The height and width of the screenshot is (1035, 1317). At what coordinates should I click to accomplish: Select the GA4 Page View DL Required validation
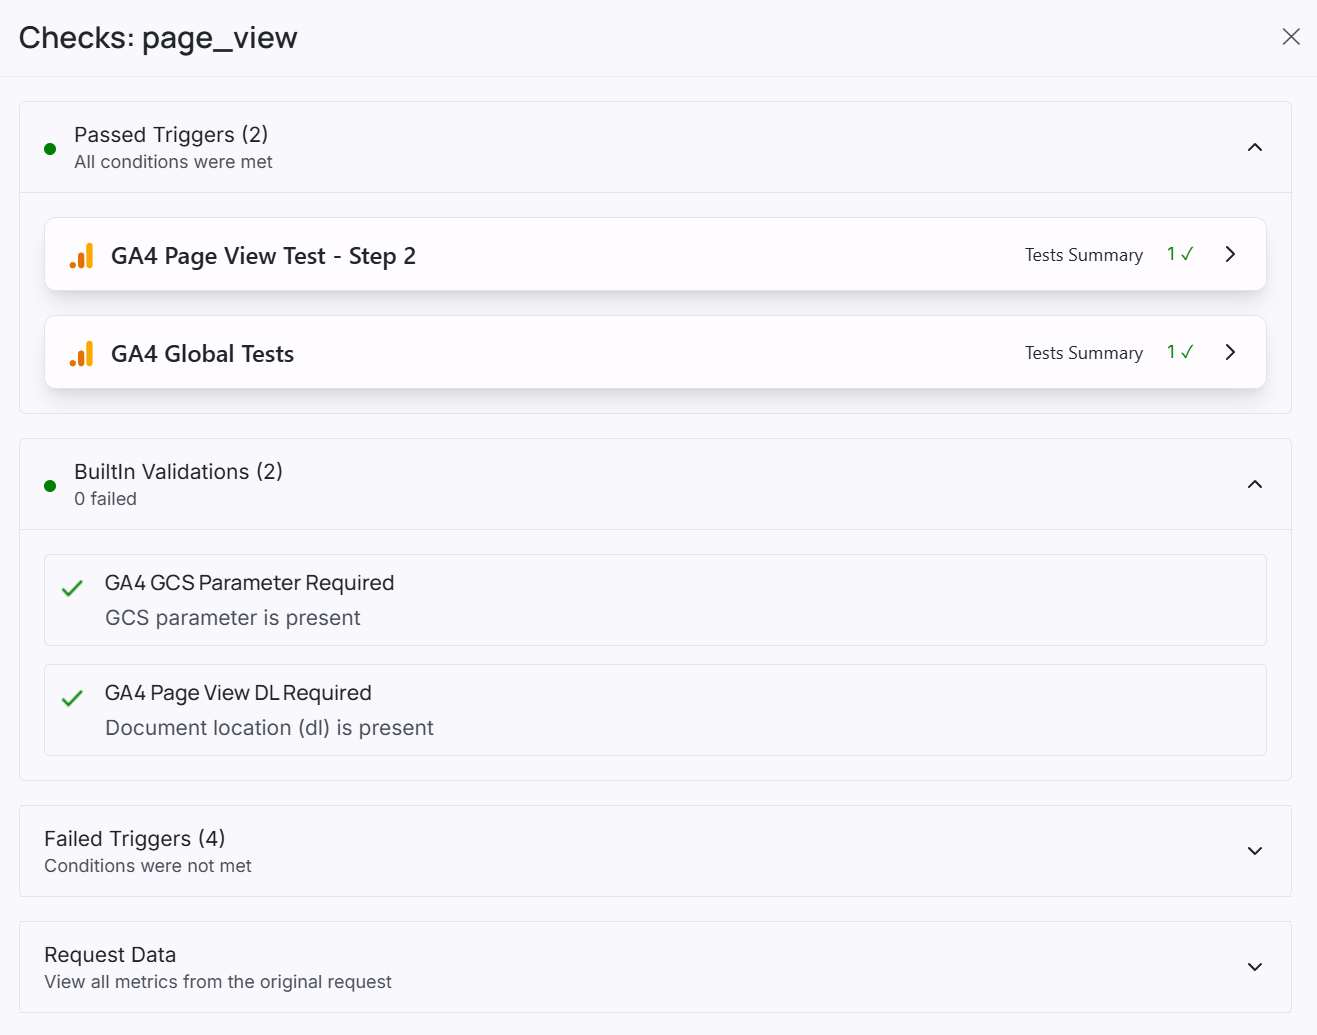coord(655,710)
